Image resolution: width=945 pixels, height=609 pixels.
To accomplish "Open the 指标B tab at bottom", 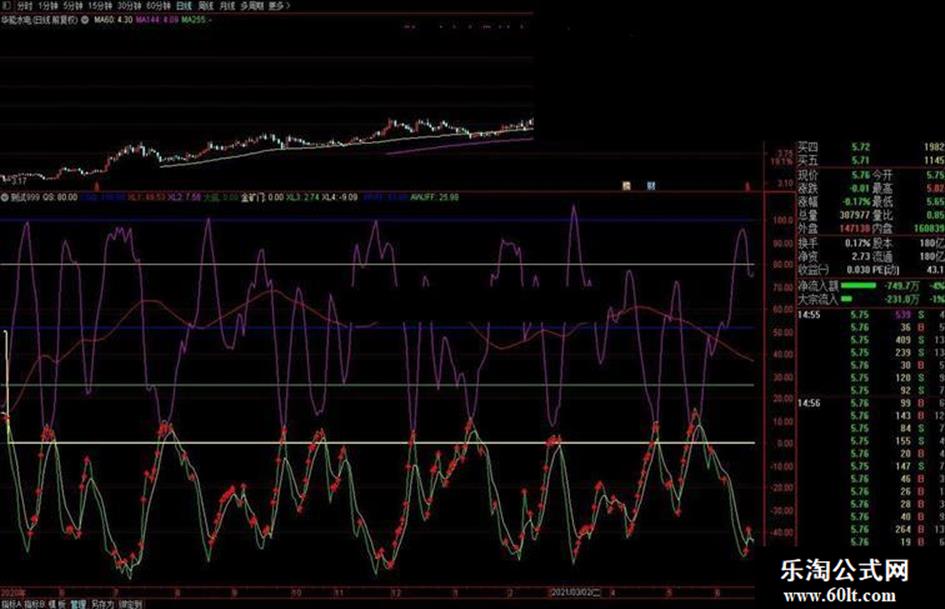I will [34, 604].
